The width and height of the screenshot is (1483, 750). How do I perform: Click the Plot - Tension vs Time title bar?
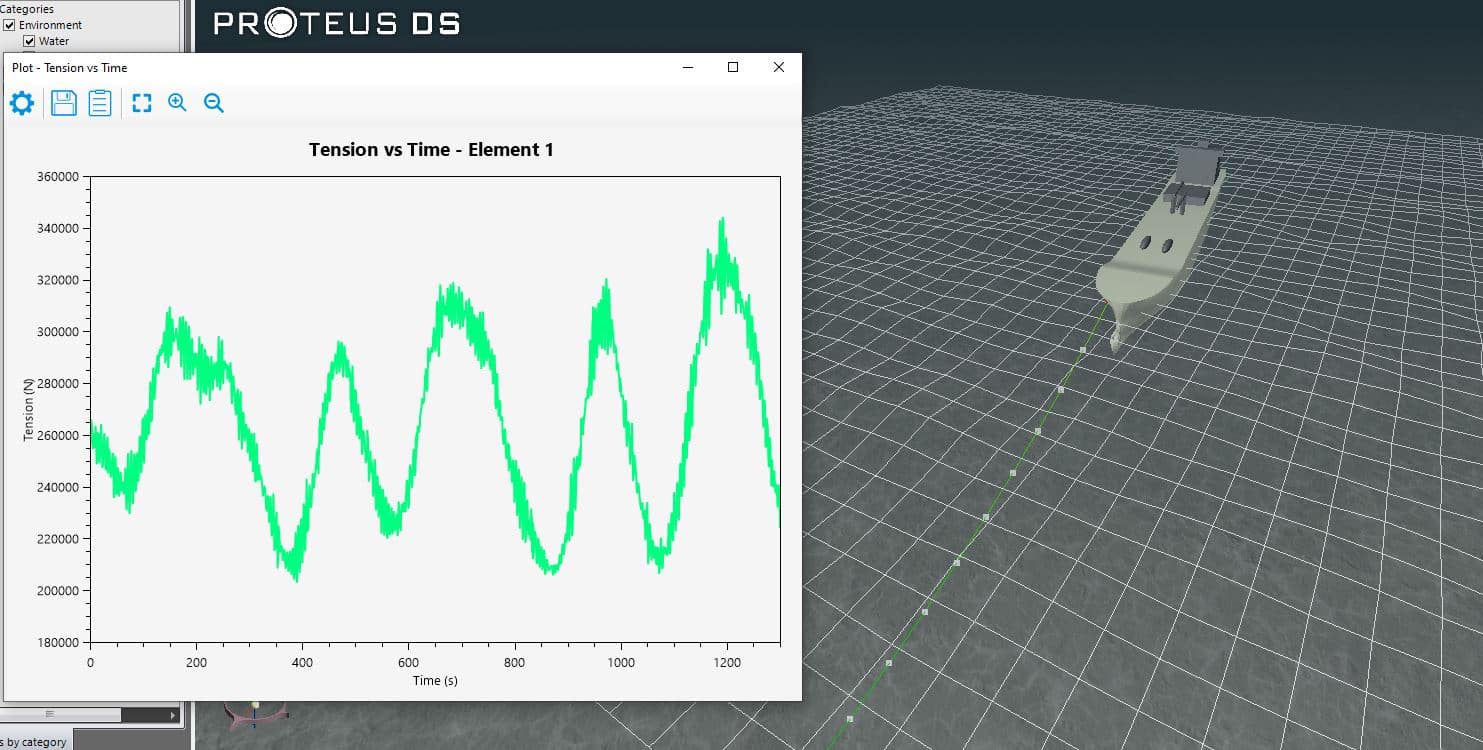(x=300, y=68)
